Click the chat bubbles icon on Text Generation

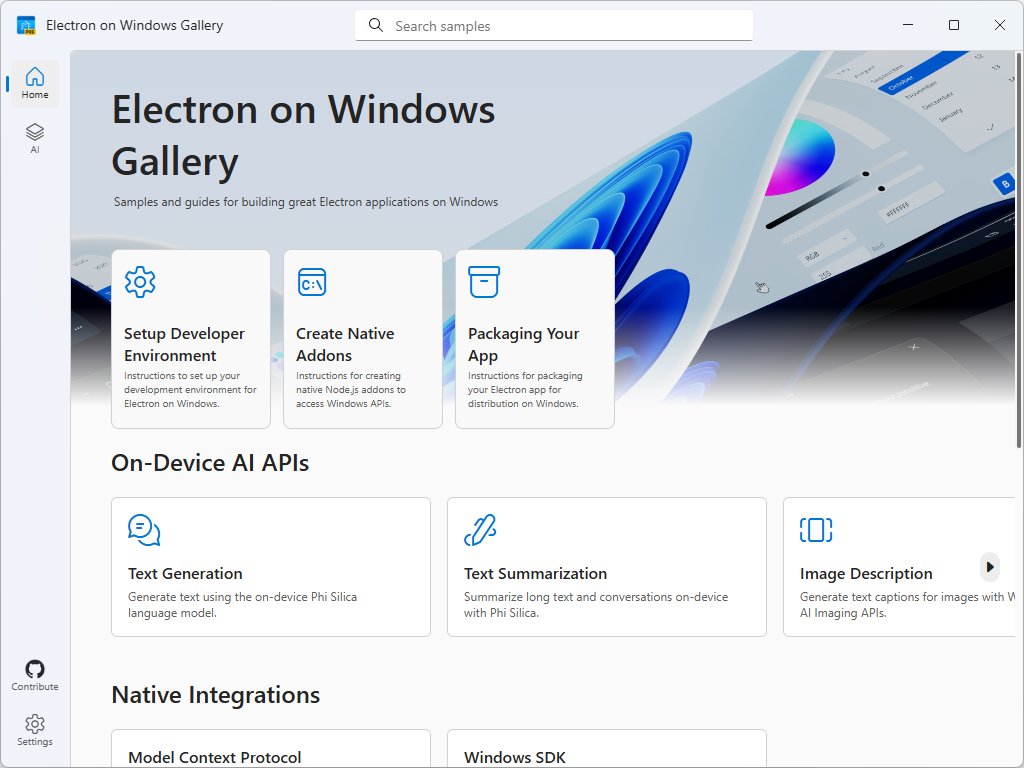coord(144,530)
